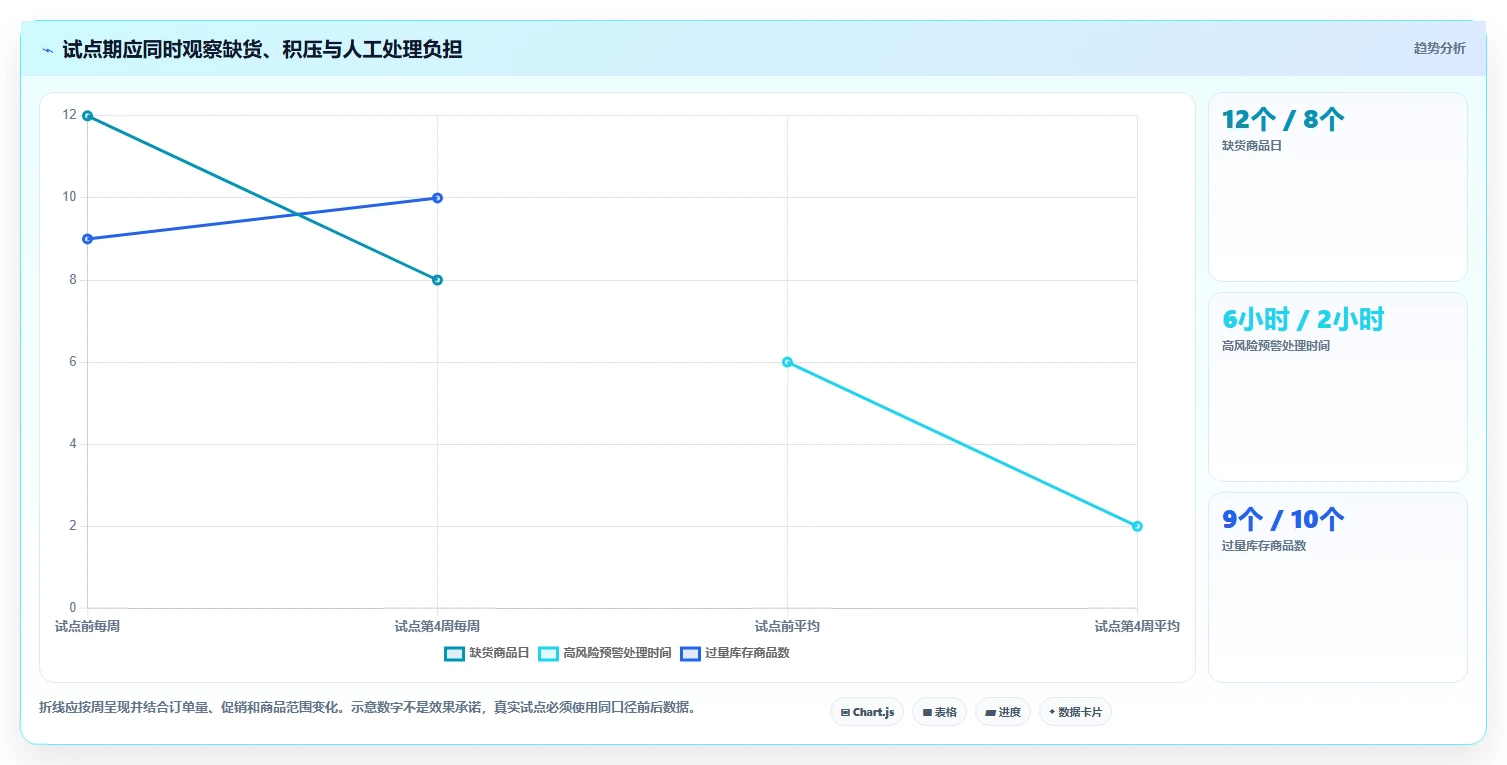Image resolution: width=1507 pixels, height=765 pixels.
Task: Click the 表格 tag
Action: tap(939, 712)
